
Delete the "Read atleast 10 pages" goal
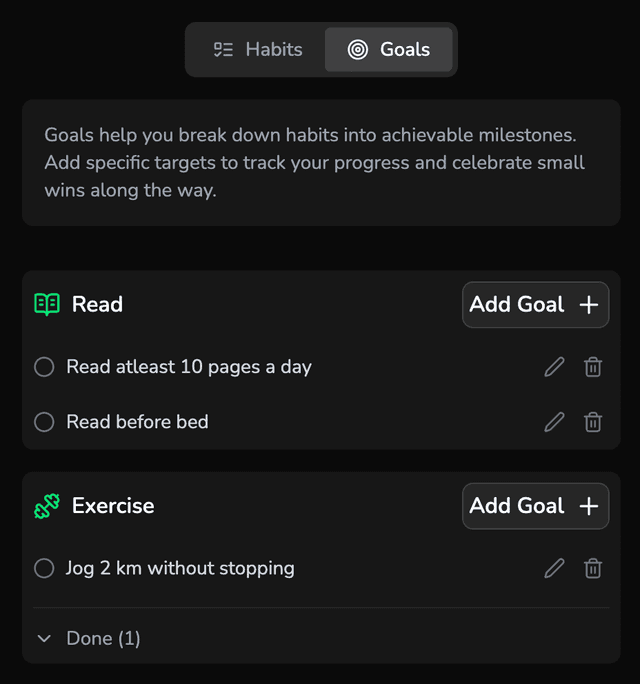[x=593, y=367]
